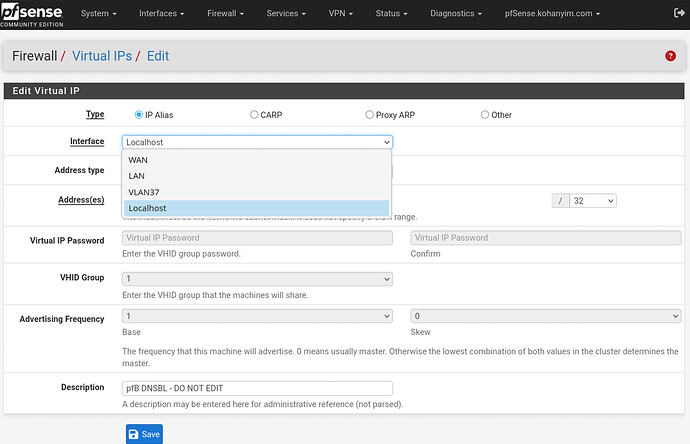The image size is (690, 444).
Task: Go to Virtual IPs breadcrumb link
Action: (102, 56)
